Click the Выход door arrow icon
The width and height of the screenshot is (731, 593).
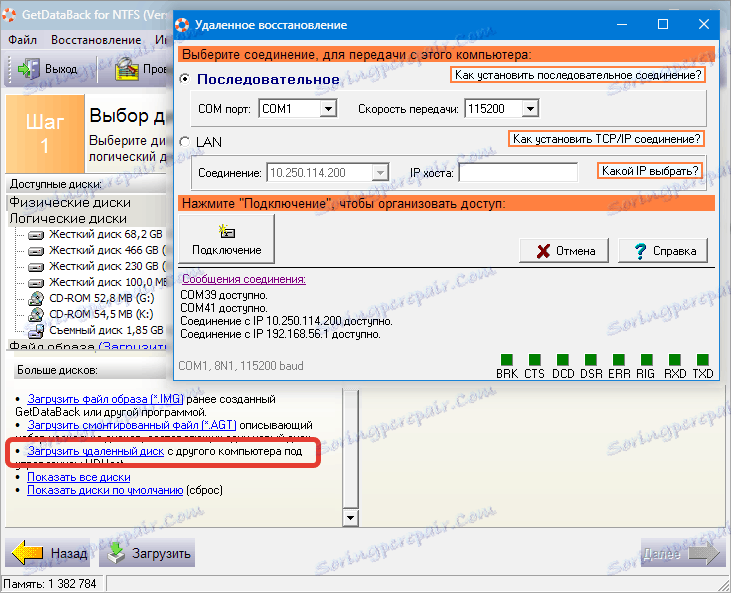(x=29, y=69)
